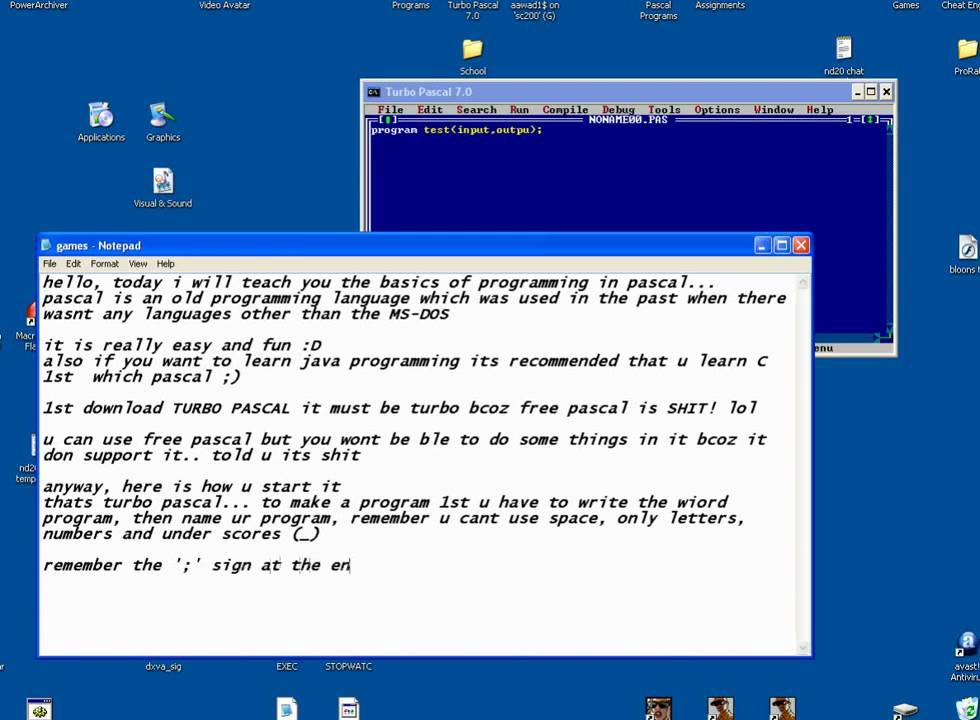Image resolution: width=980 pixels, height=720 pixels.
Task: Open the STOPWATC desktop file
Action: click(x=348, y=666)
